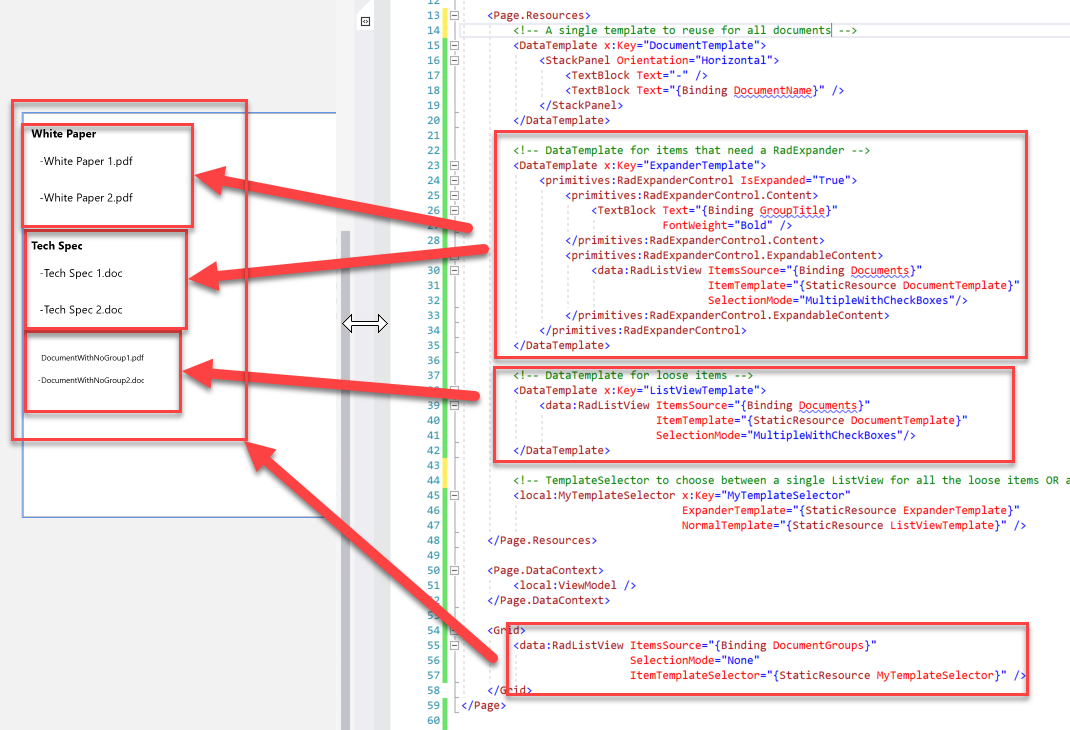Click the ExpanderTemplate attribute on line 46

point(850,510)
